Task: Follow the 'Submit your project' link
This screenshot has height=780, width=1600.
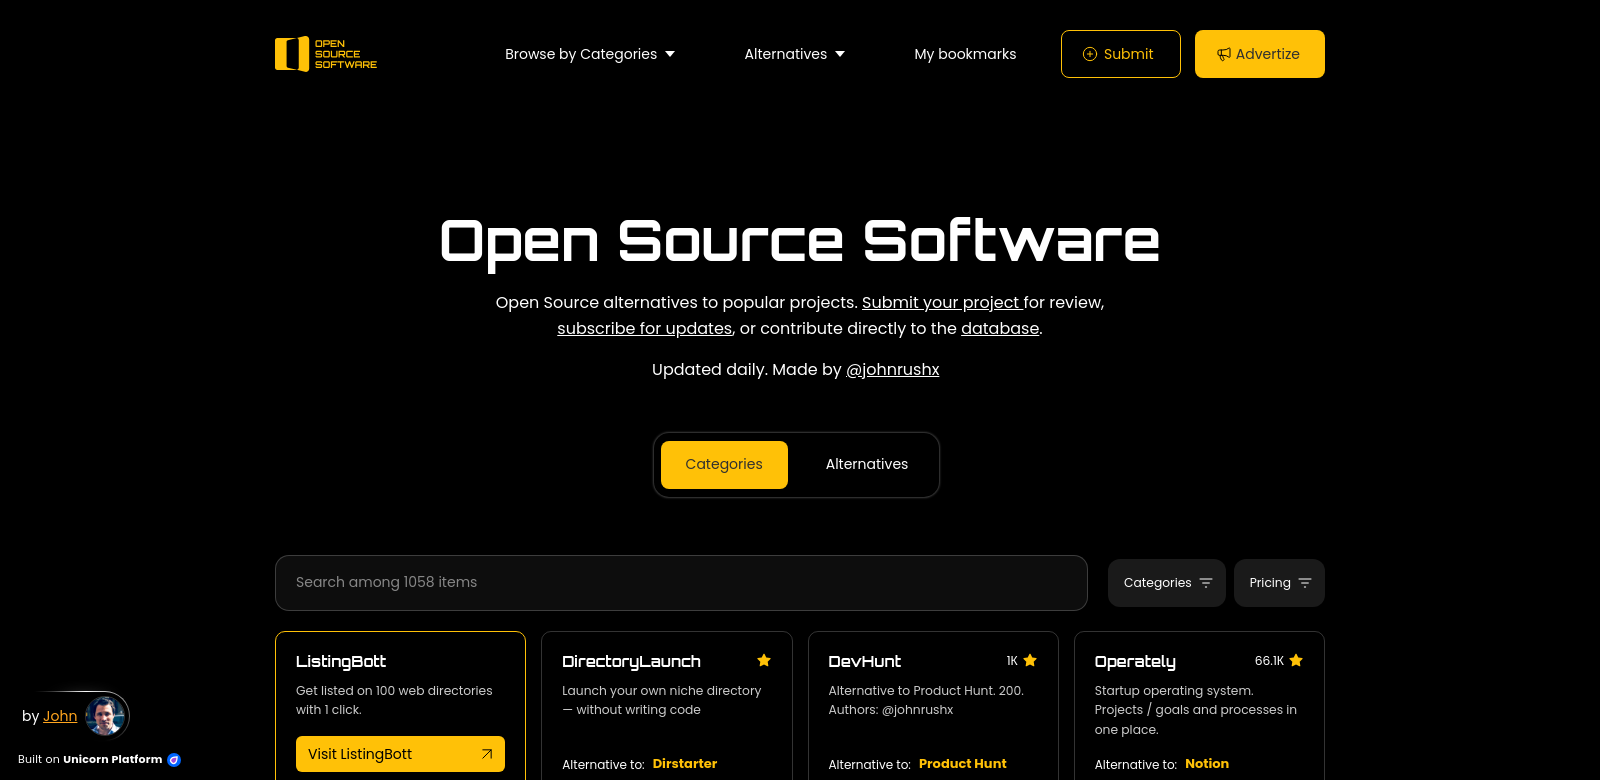Action: (942, 302)
